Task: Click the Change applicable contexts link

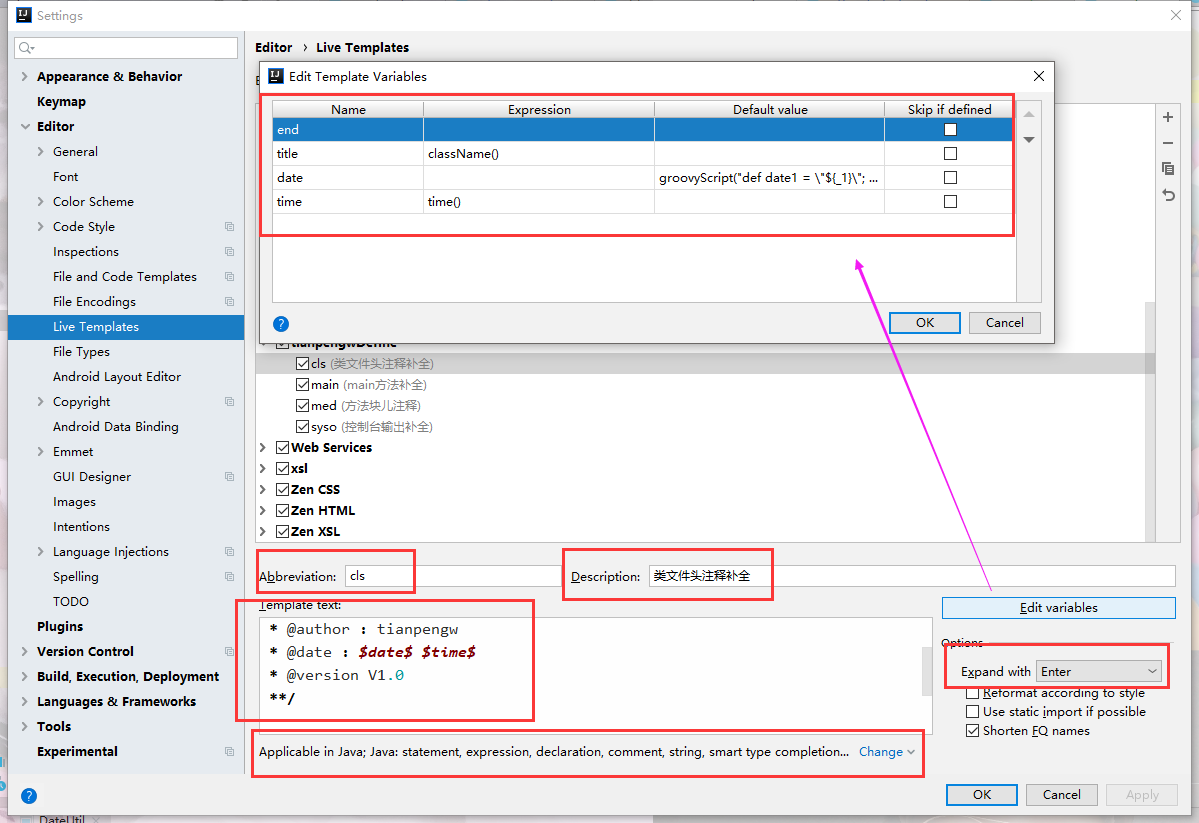Action: (x=886, y=752)
